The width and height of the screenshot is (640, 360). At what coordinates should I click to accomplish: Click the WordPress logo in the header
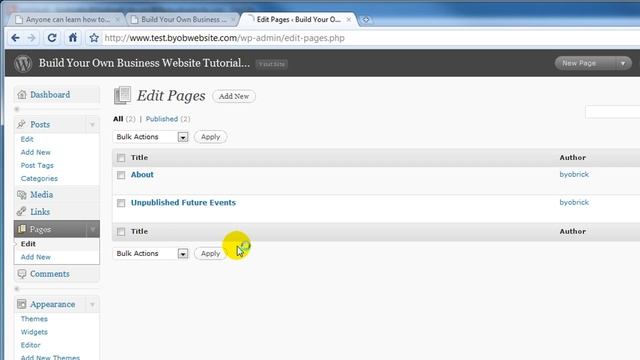pos(23,64)
